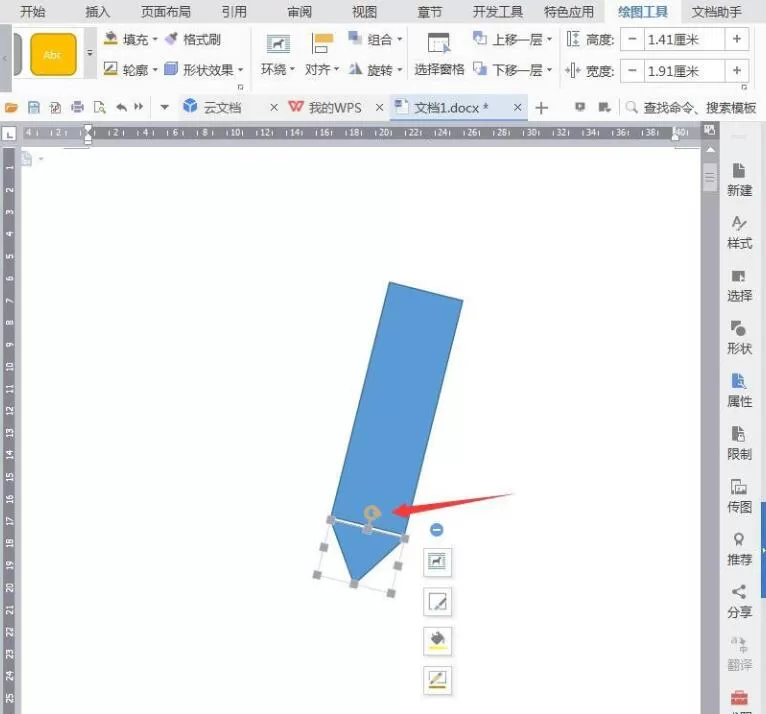Click the 高度 1.41厘米 field
Image resolution: width=766 pixels, height=714 pixels.
pos(684,39)
